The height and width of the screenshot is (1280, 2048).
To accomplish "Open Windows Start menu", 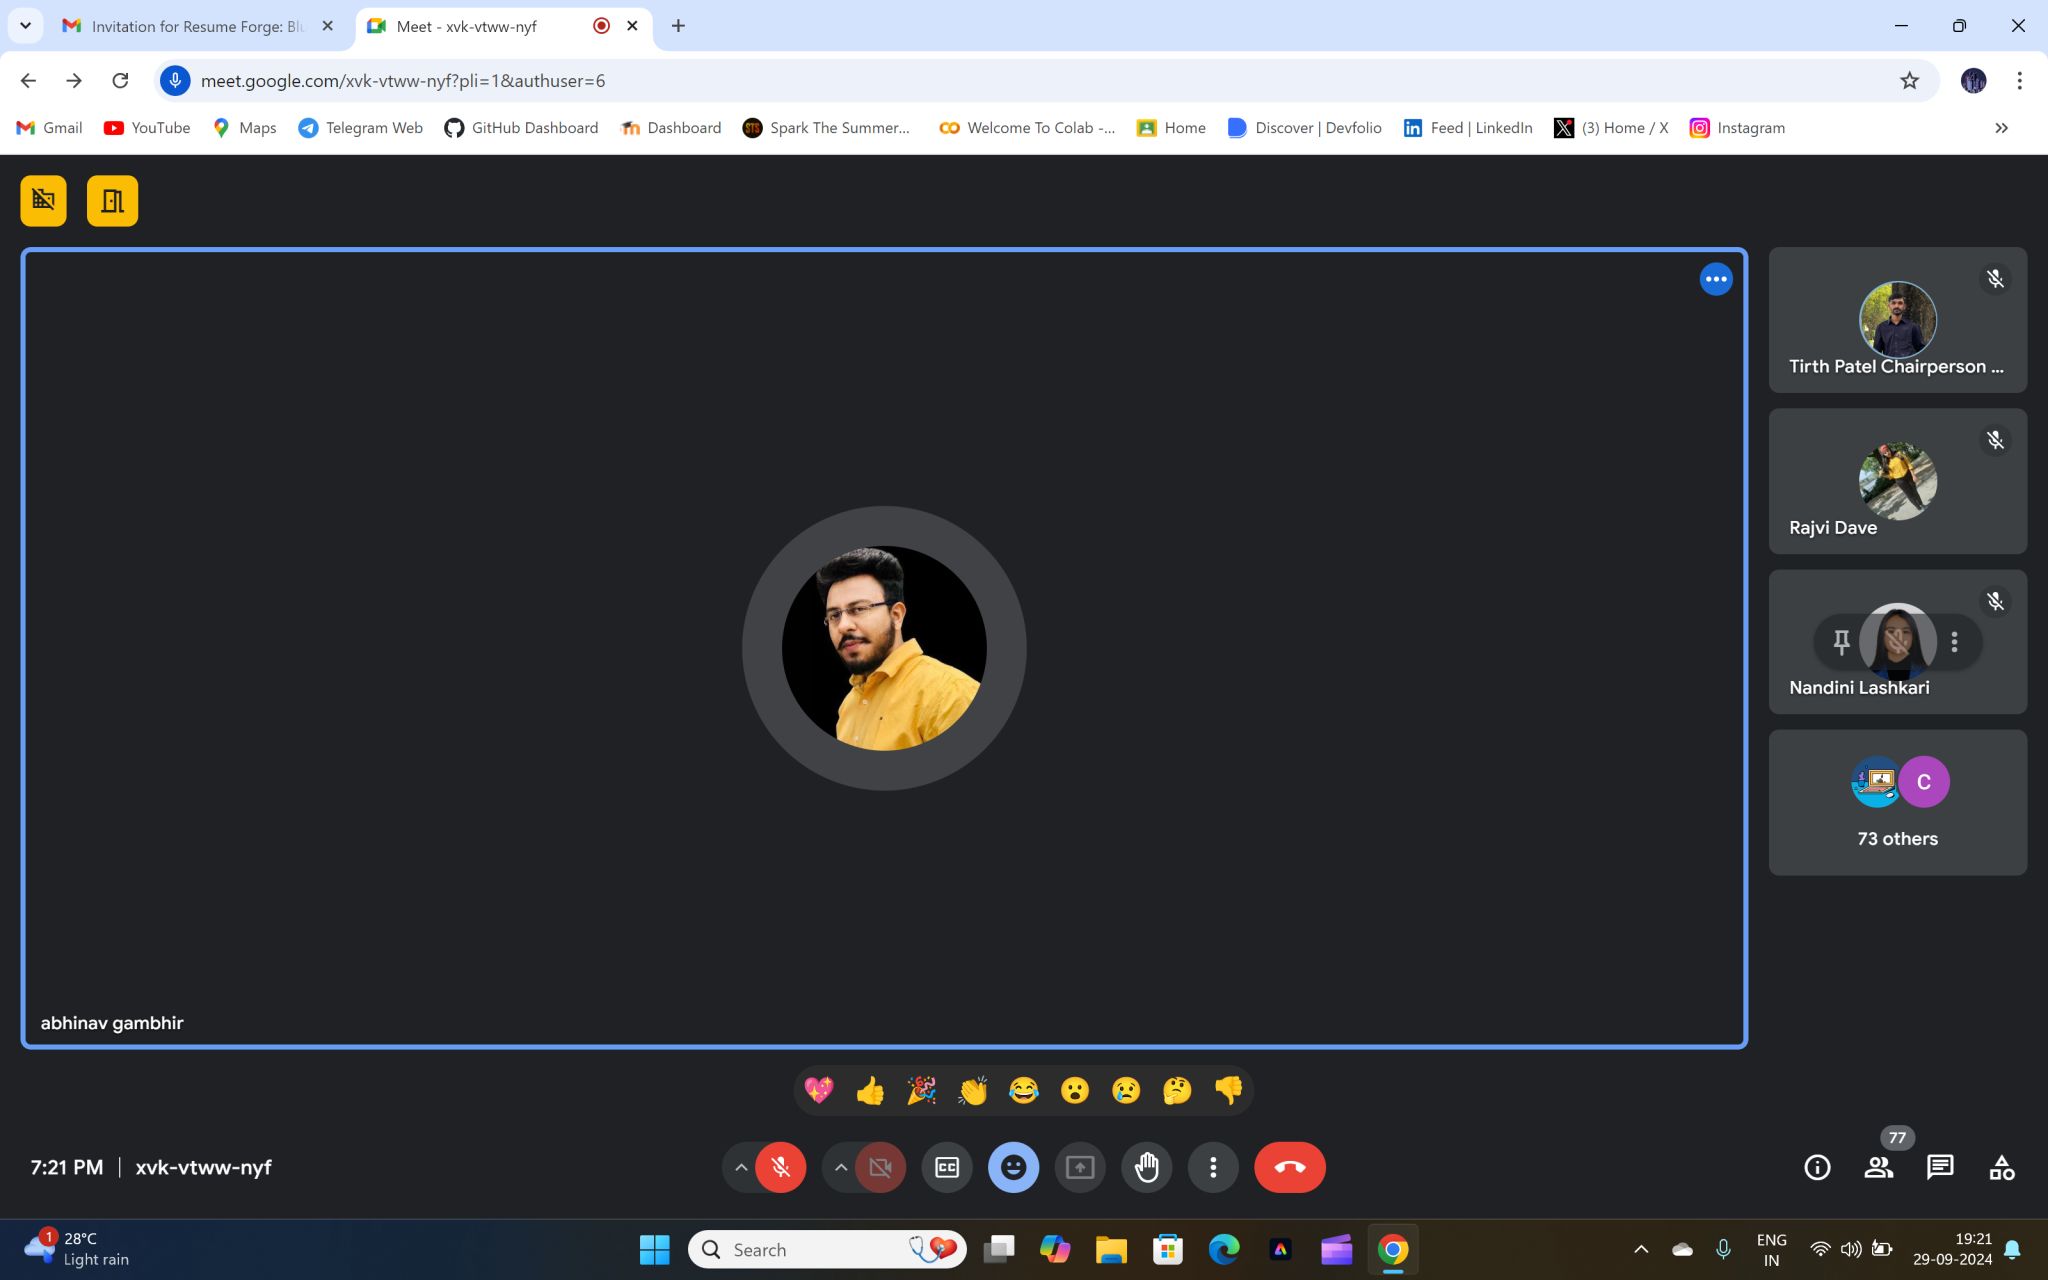I will (x=655, y=1249).
